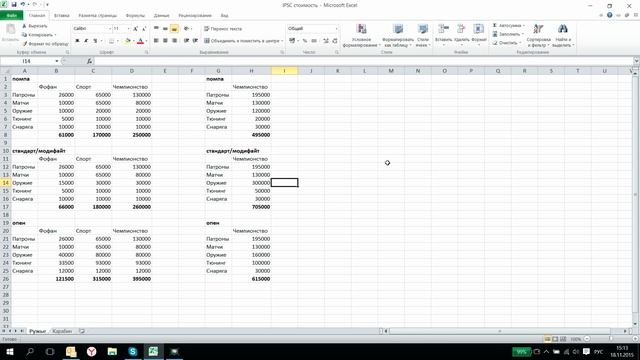Expand Merge & Center dropdown arrow
The height and width of the screenshot is (360, 640).
282,40
